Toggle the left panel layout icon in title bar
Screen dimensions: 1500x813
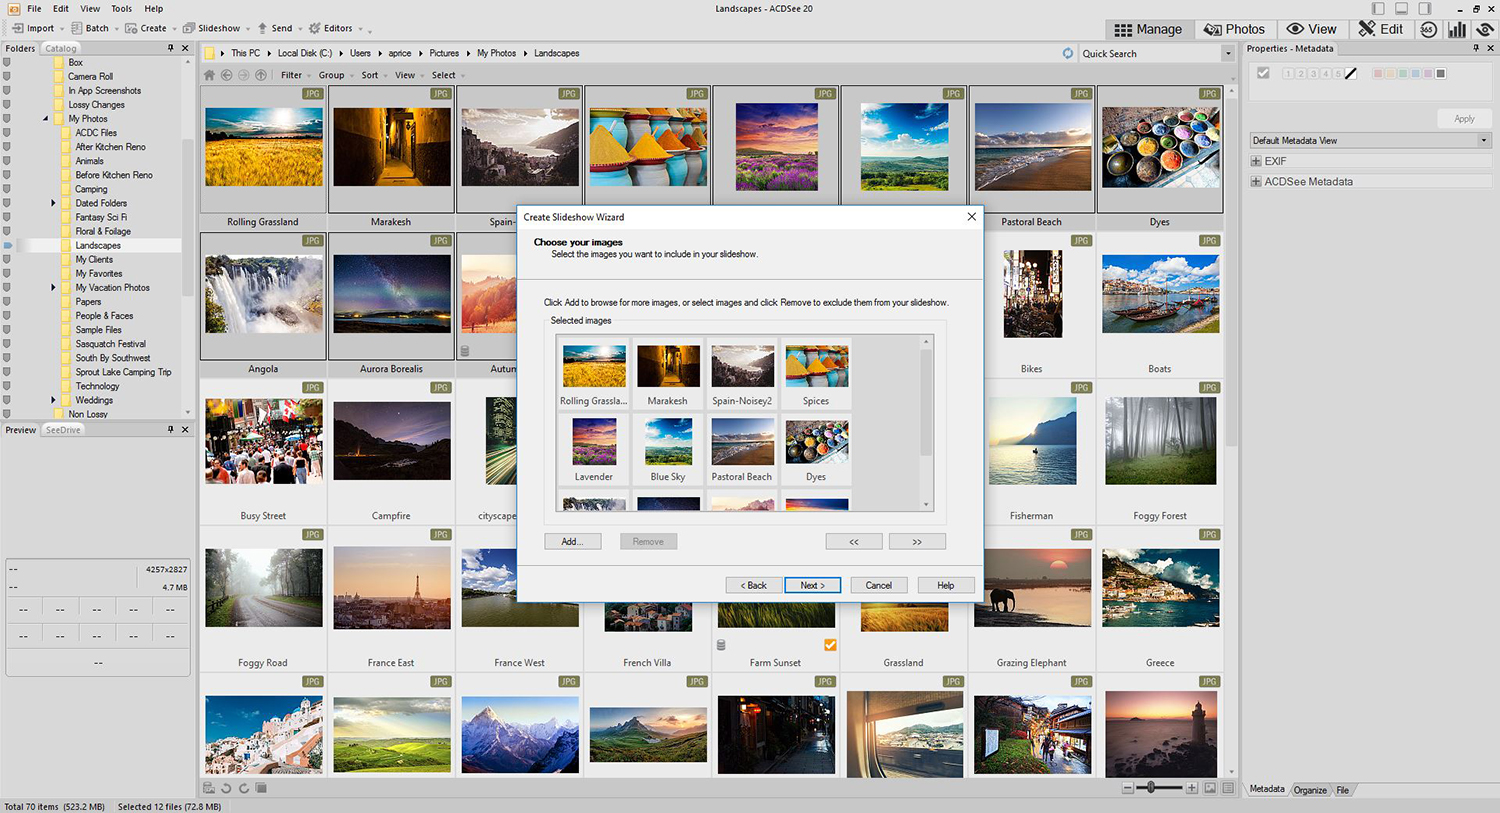[1378, 8]
